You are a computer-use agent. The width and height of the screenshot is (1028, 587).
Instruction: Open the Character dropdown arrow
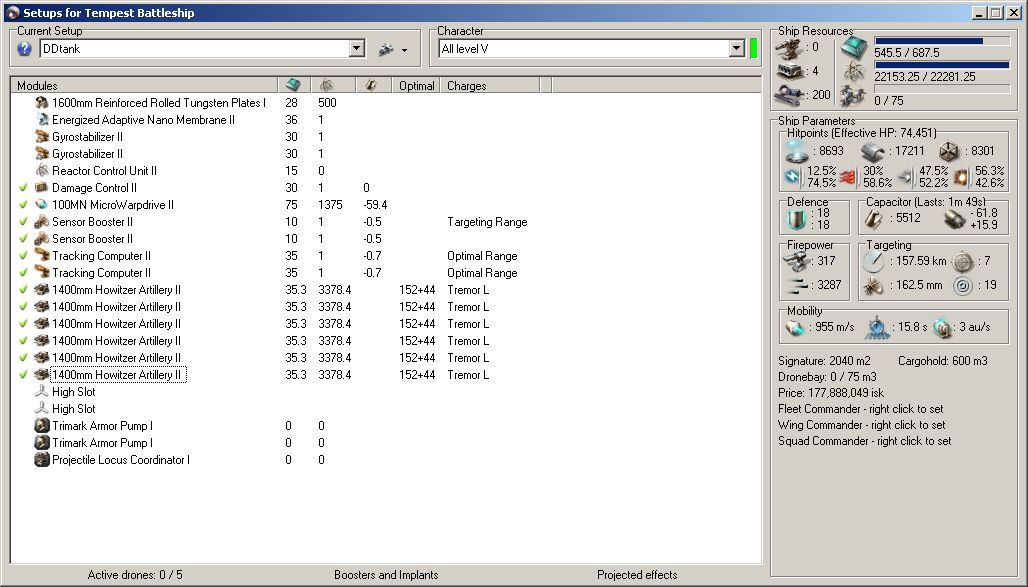[737, 49]
